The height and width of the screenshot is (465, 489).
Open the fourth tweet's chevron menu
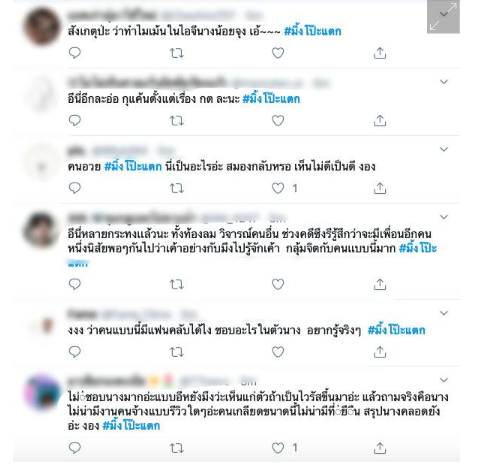coord(444,217)
